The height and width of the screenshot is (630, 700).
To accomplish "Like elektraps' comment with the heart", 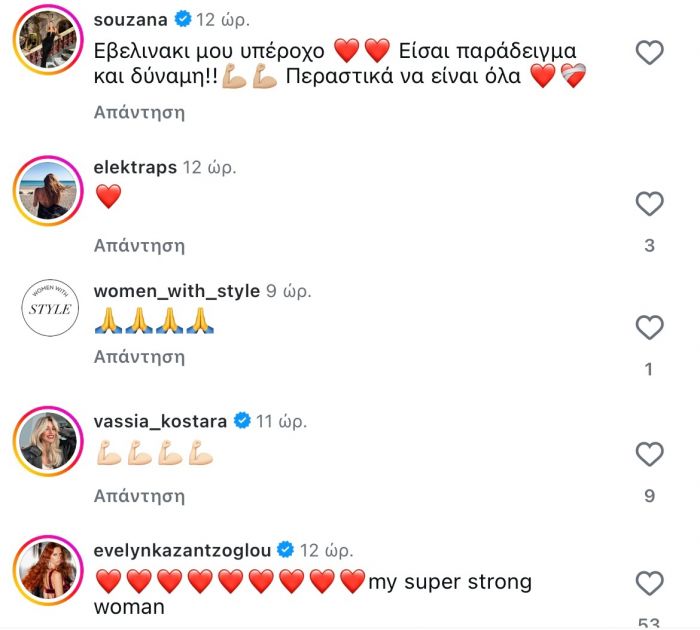I will click(650, 204).
